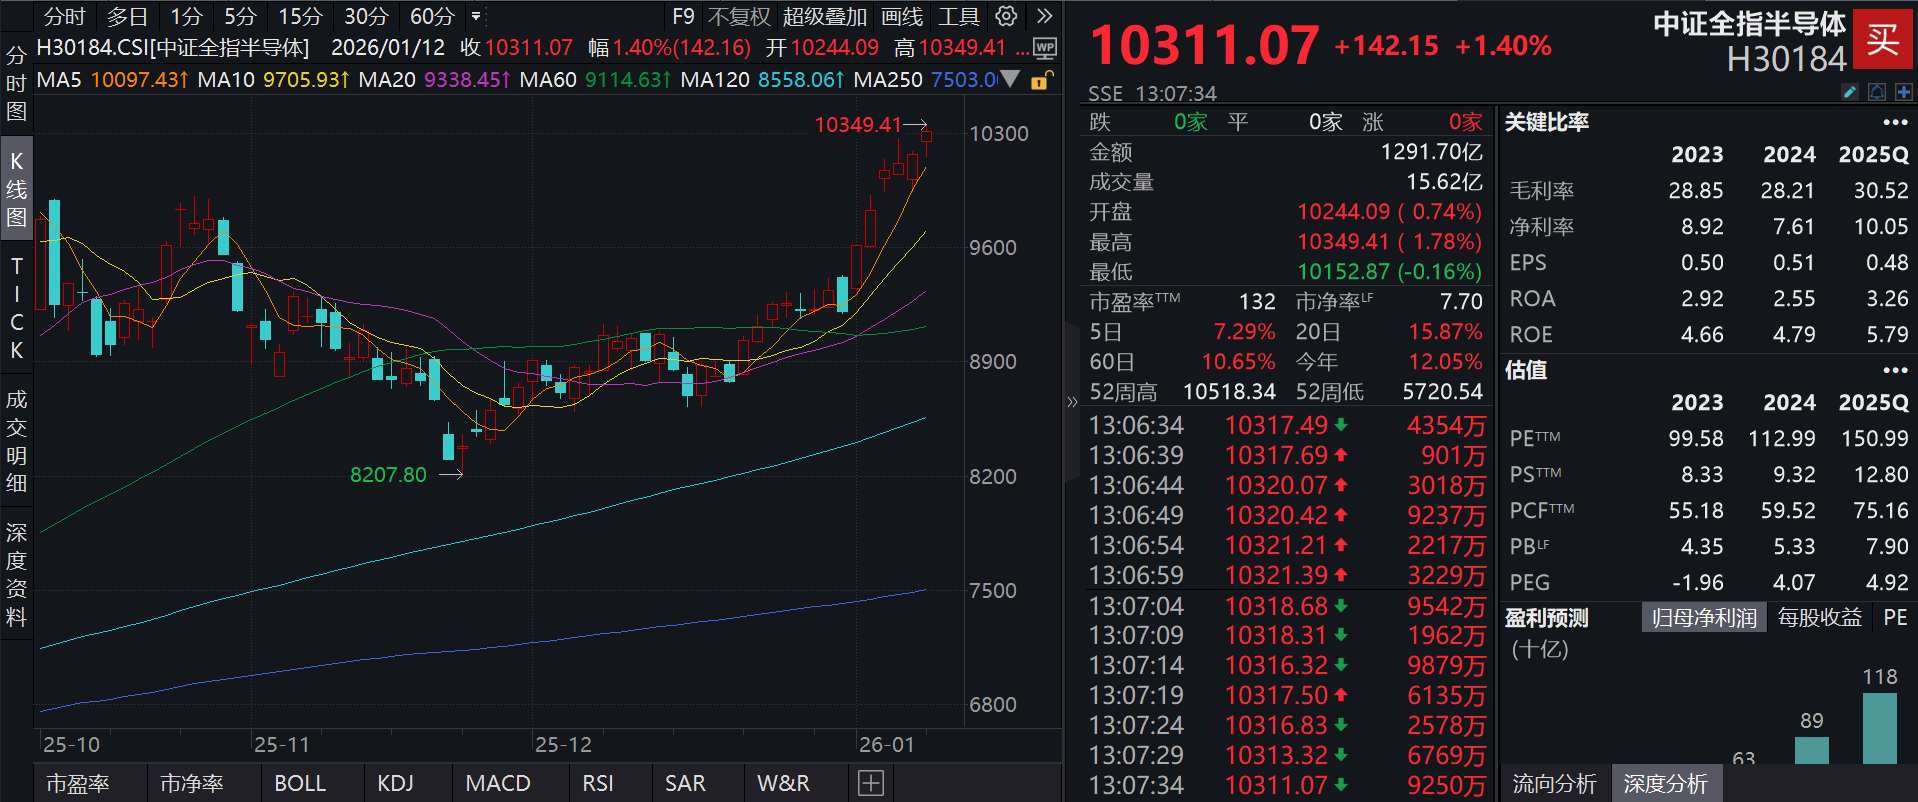Expand toolbar with double-chevron arrows
Viewport: 1918px width, 802px height.
pos(1044,16)
